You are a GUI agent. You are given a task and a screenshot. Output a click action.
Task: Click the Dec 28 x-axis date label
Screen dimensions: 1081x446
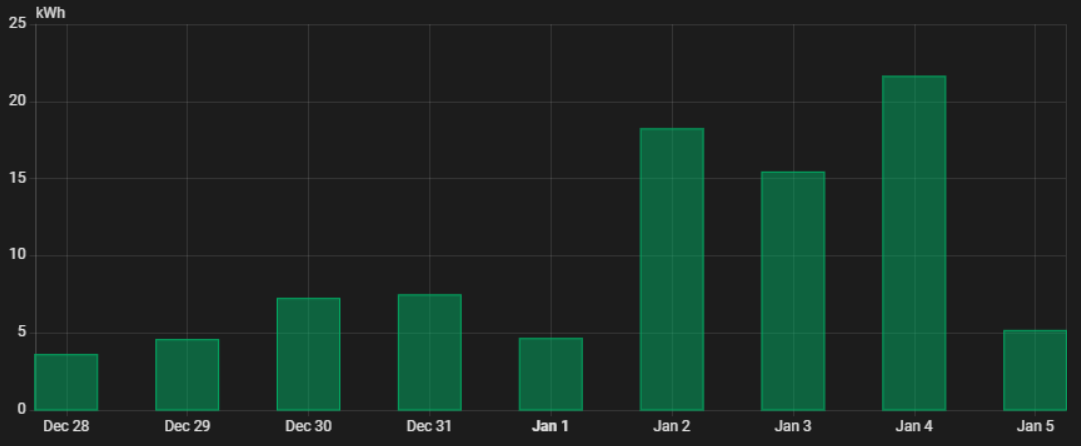coord(66,426)
